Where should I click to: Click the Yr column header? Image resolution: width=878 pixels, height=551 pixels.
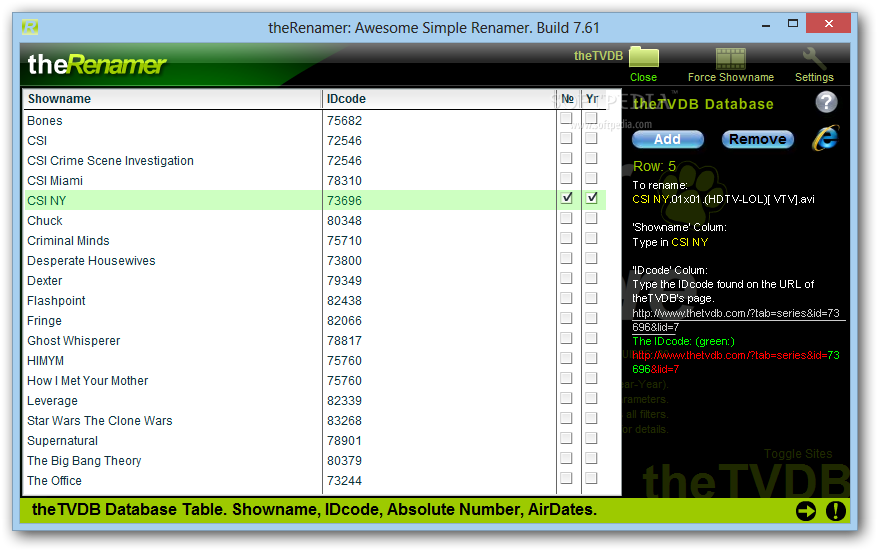[x=592, y=99]
